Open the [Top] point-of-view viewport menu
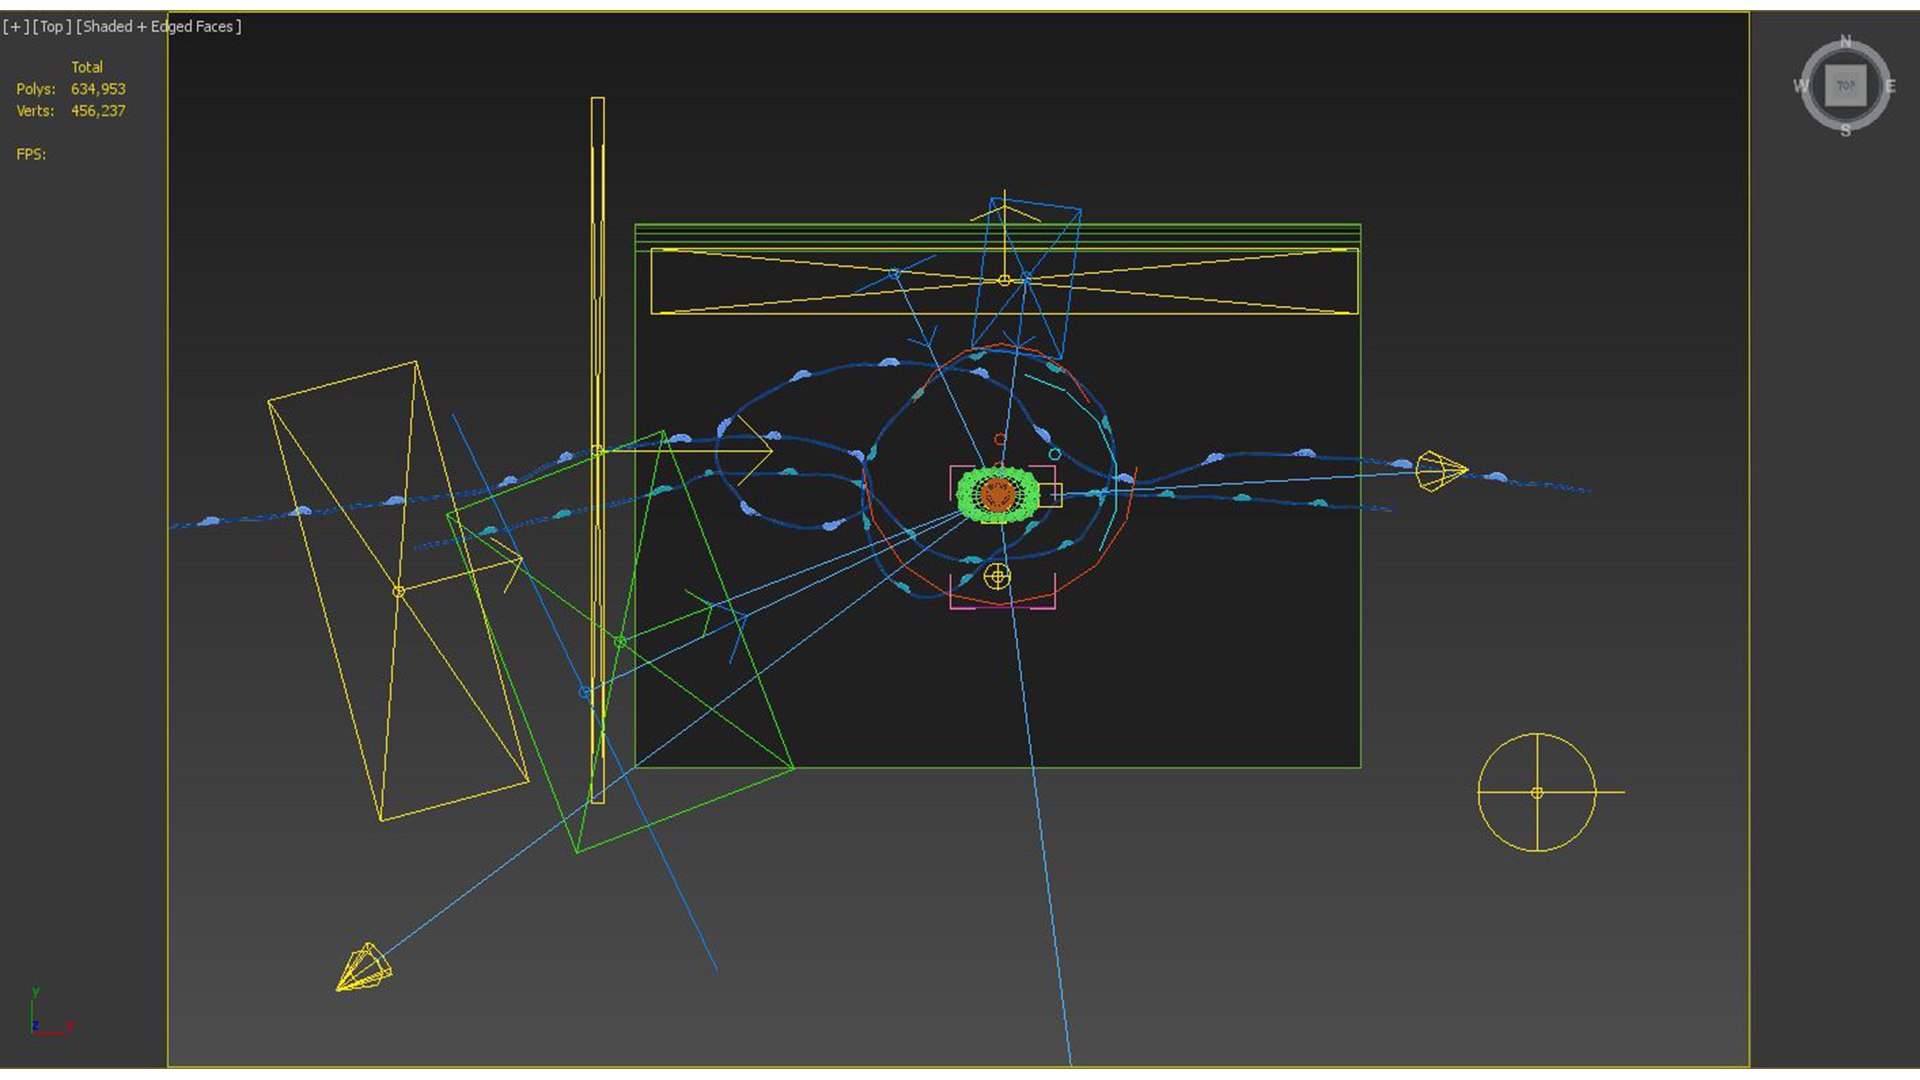The height and width of the screenshot is (1080, 1920). [52, 27]
